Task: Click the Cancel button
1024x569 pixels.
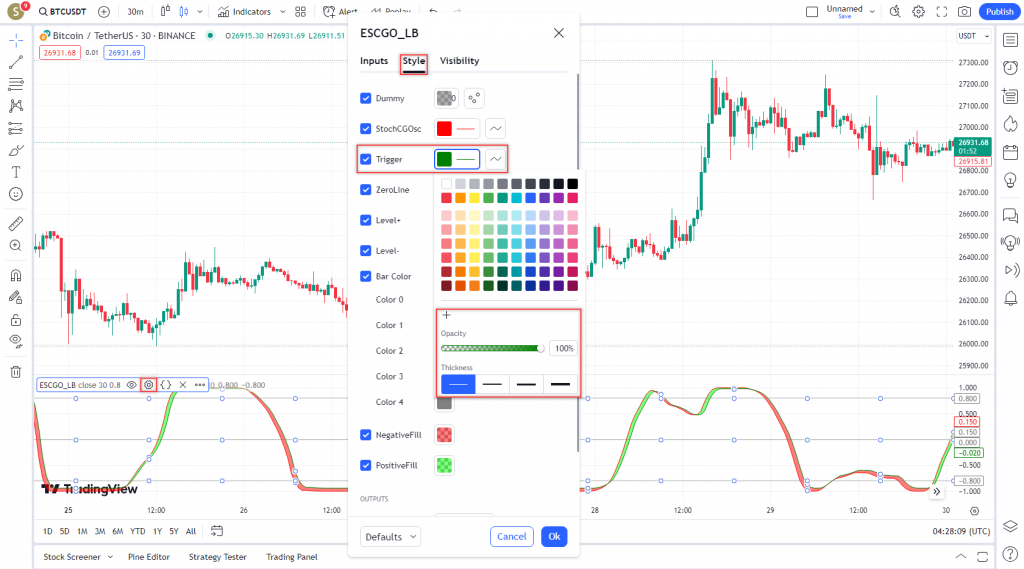Action: click(x=511, y=537)
